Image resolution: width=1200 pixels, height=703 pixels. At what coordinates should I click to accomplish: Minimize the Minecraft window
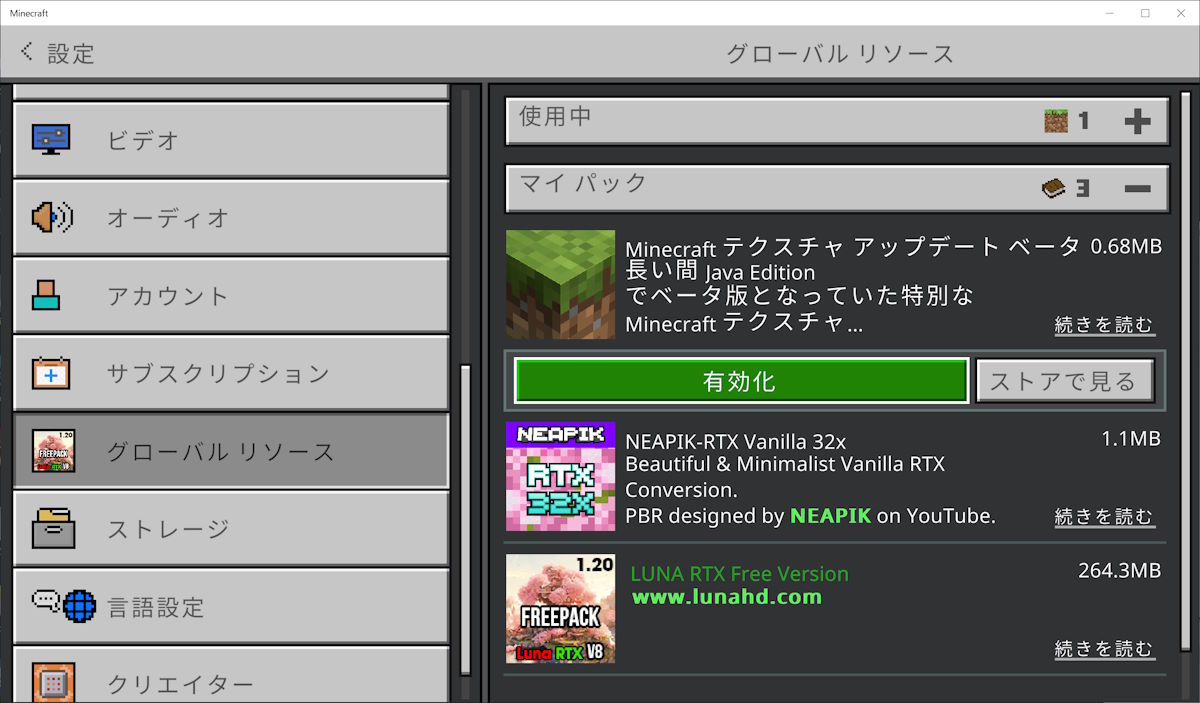point(1110,13)
